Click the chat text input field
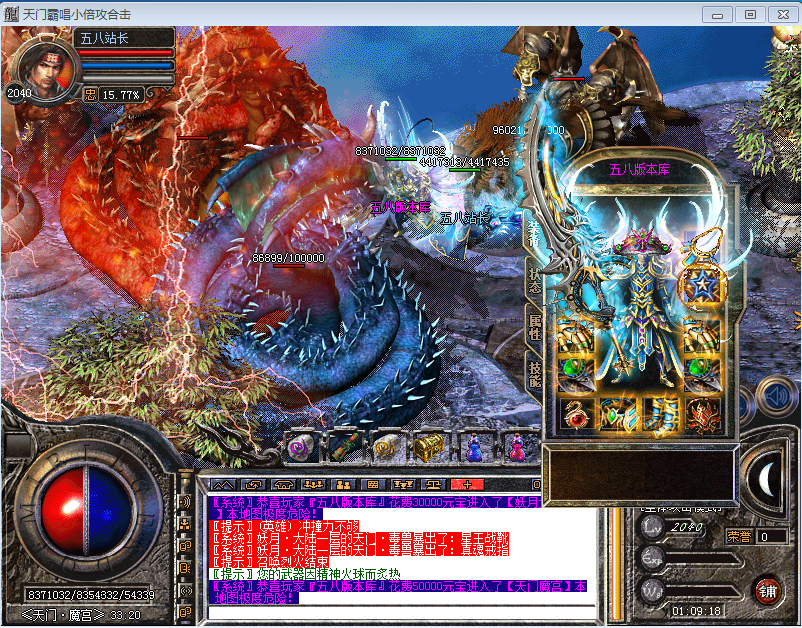The image size is (802, 628). (x=400, y=610)
